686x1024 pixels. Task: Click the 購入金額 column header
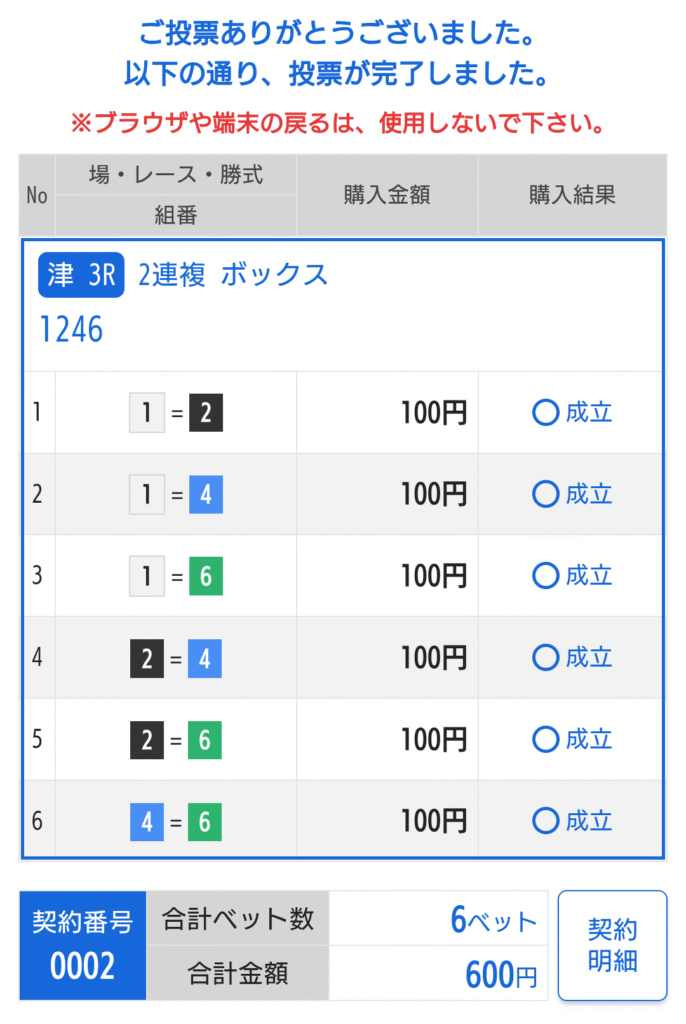(387, 195)
